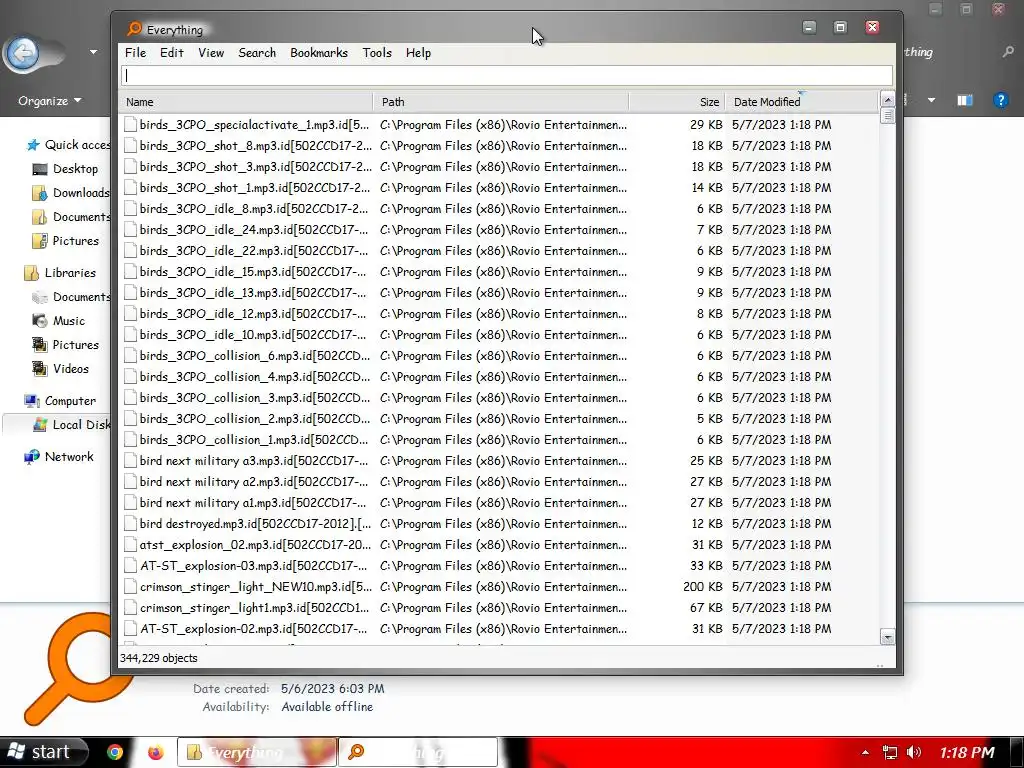This screenshot has height=768, width=1024.
Task: Sort results by Date Modified column header
Action: click(x=802, y=102)
